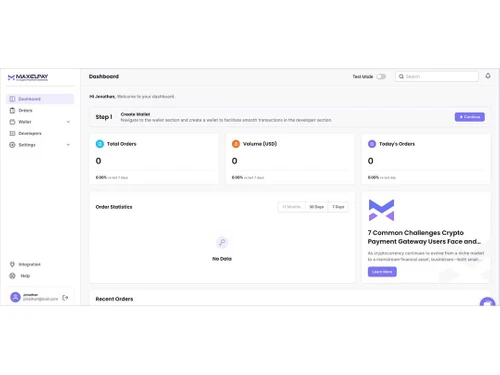Click the Total Orders blue icon
Viewport: 500px width, 375px height.
[100, 144]
